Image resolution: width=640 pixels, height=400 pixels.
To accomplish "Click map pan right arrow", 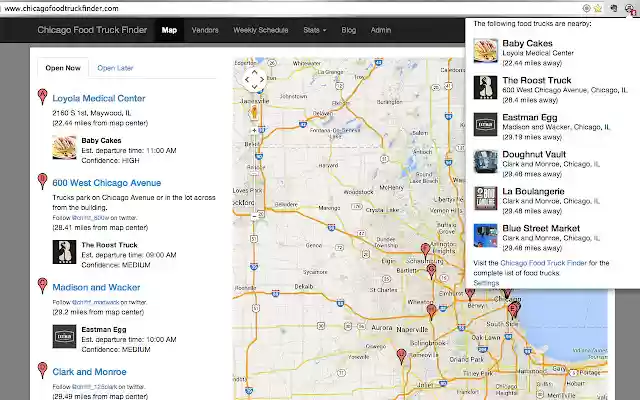I will click(x=262, y=79).
